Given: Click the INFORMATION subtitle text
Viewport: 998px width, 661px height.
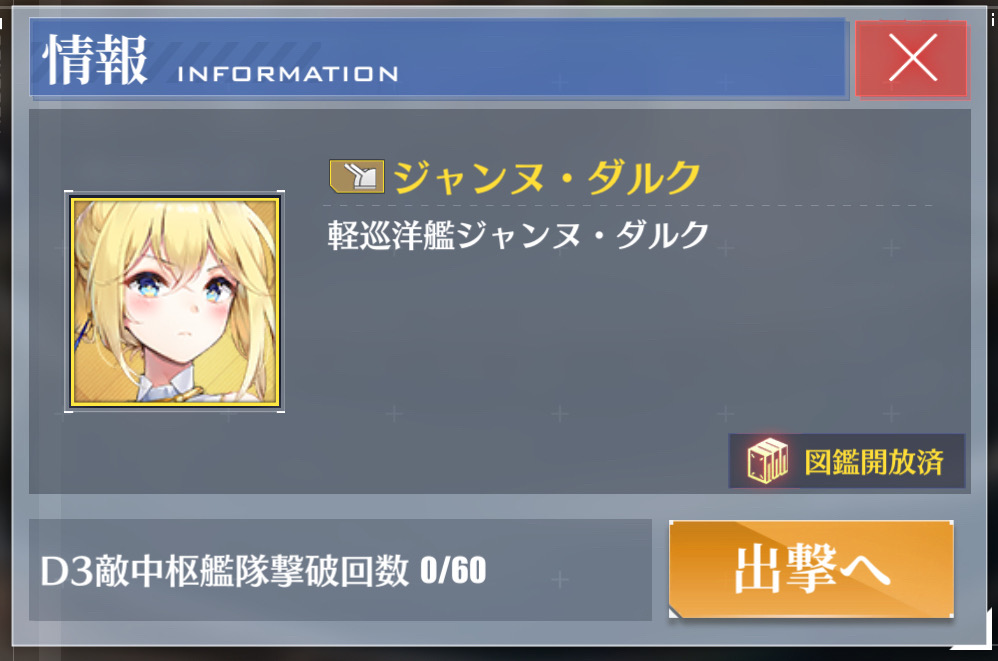Looking at the screenshot, I should 288,74.
